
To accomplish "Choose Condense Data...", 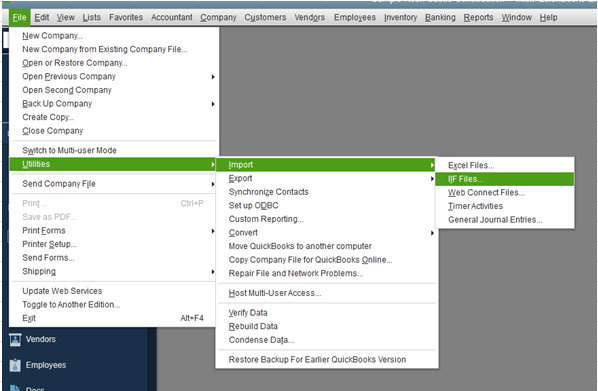I will point(327,340).
